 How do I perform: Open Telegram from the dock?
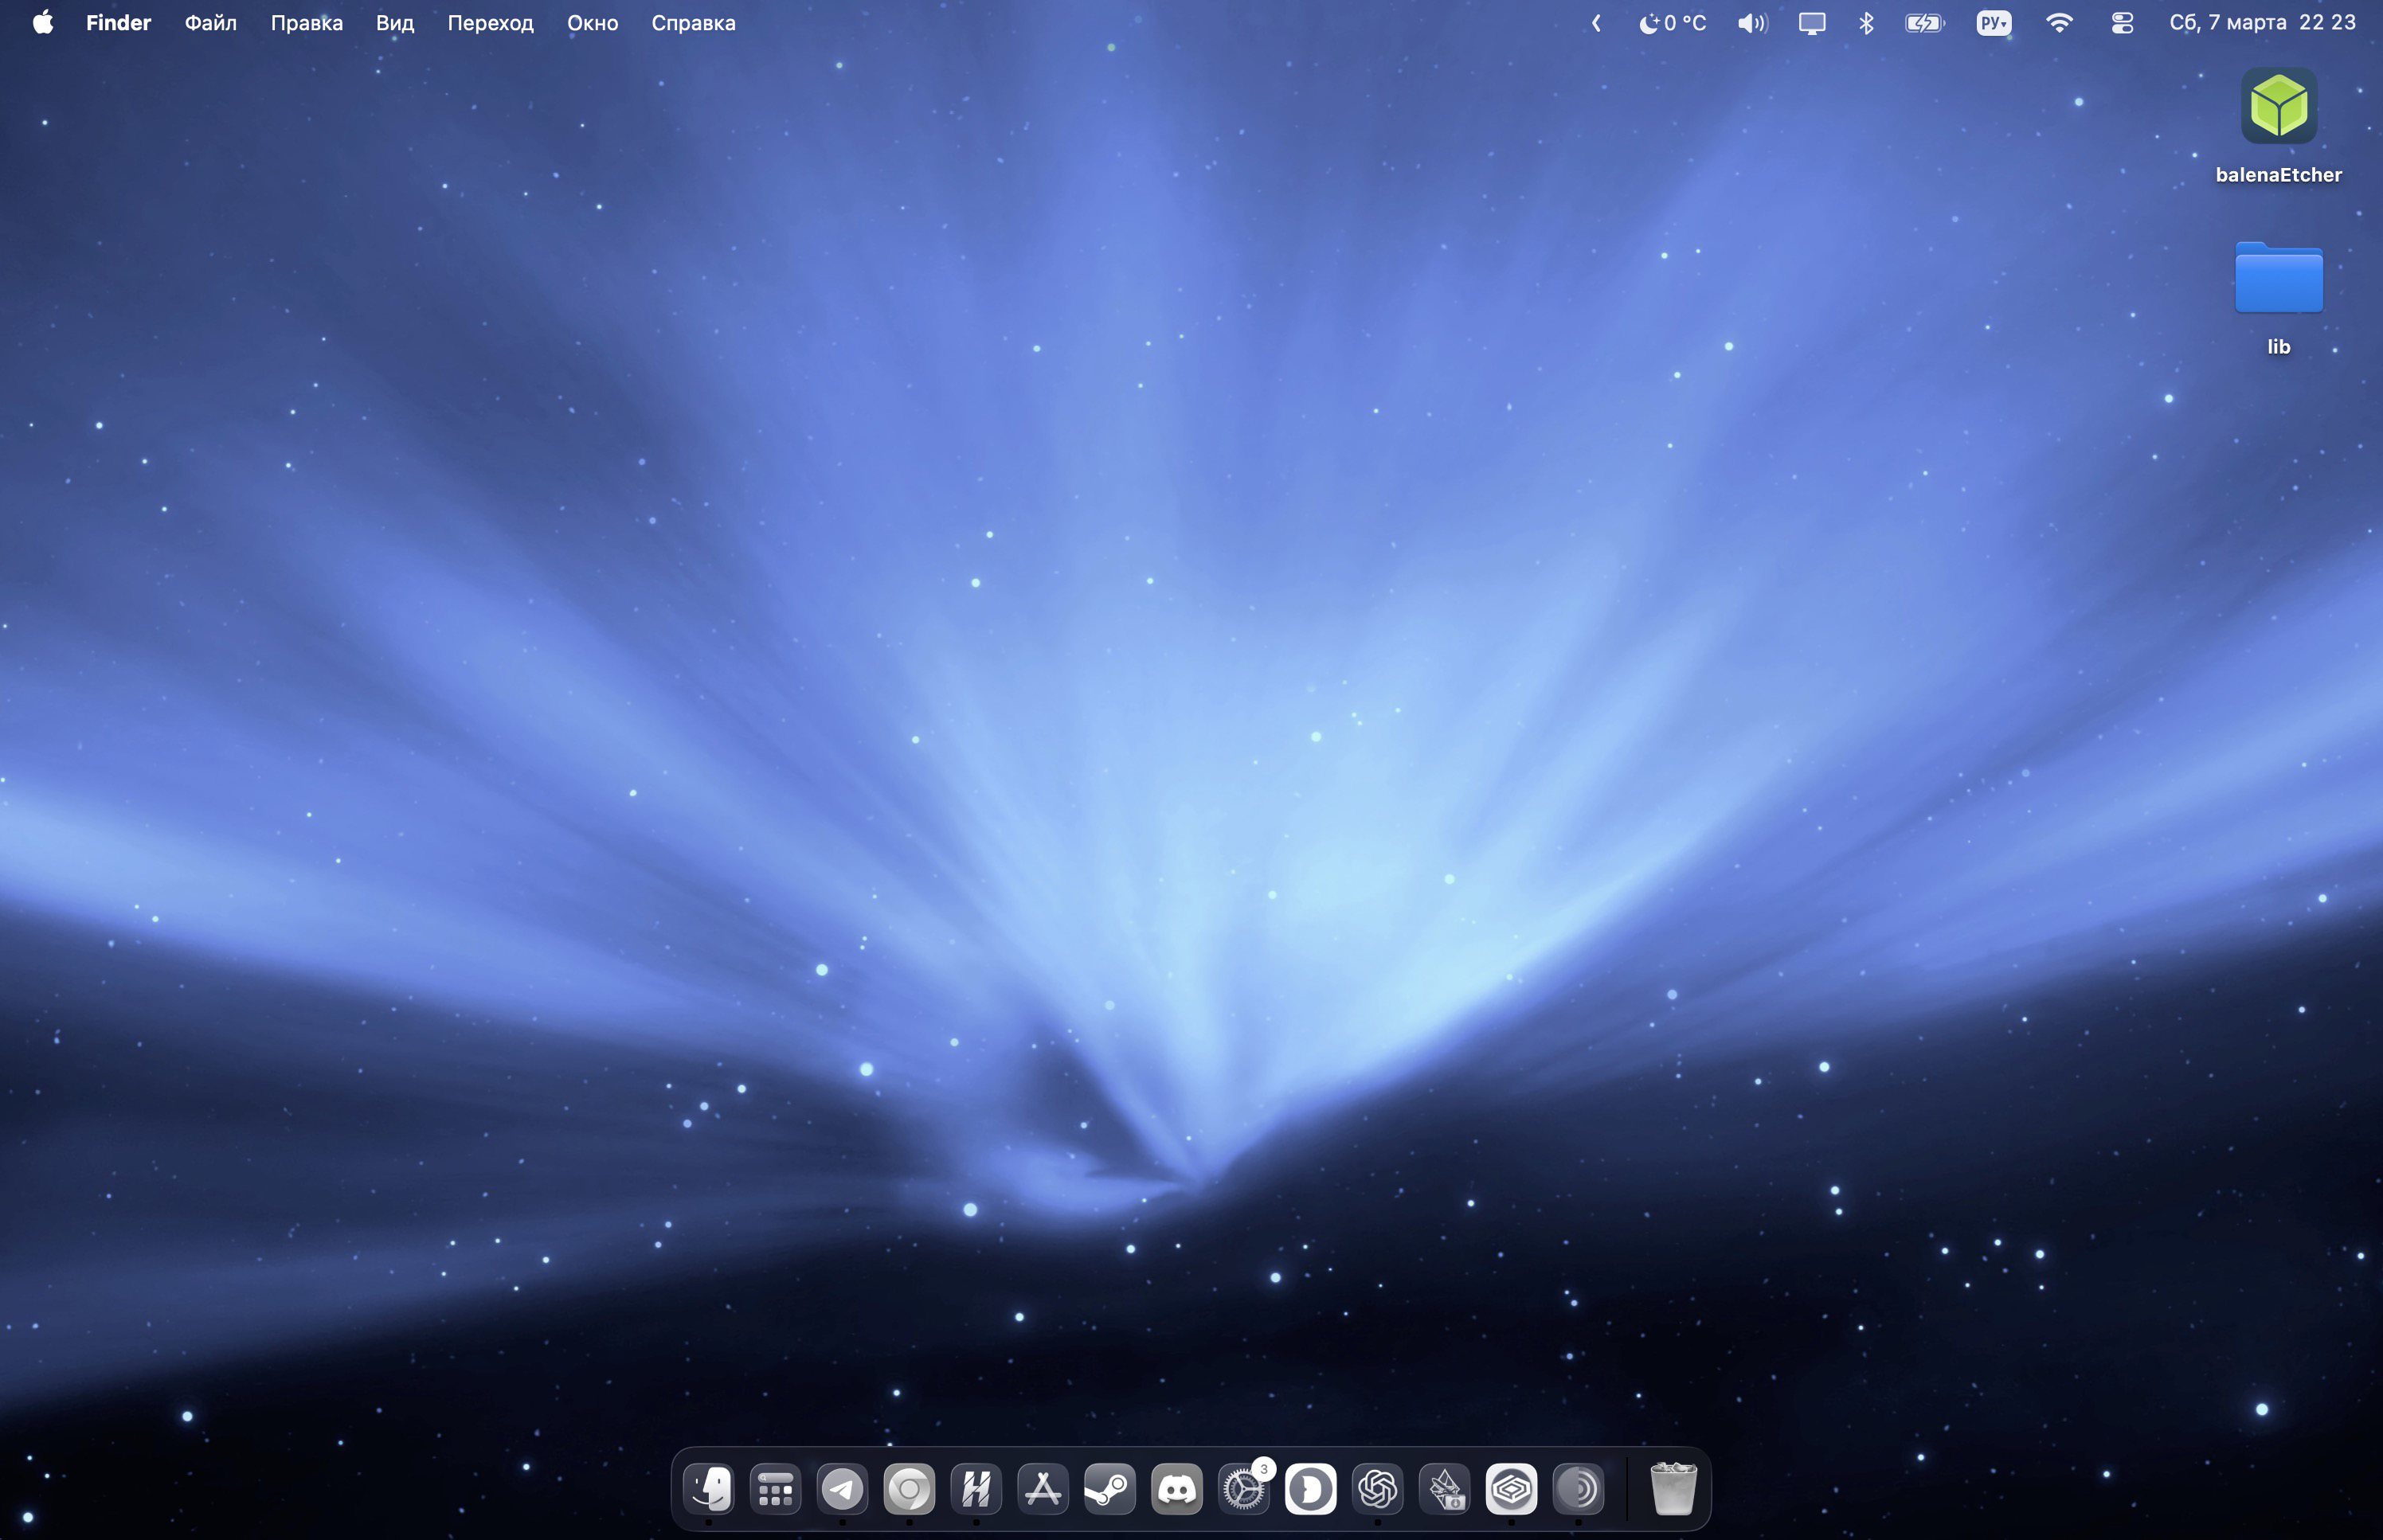pyautogui.click(x=842, y=1489)
